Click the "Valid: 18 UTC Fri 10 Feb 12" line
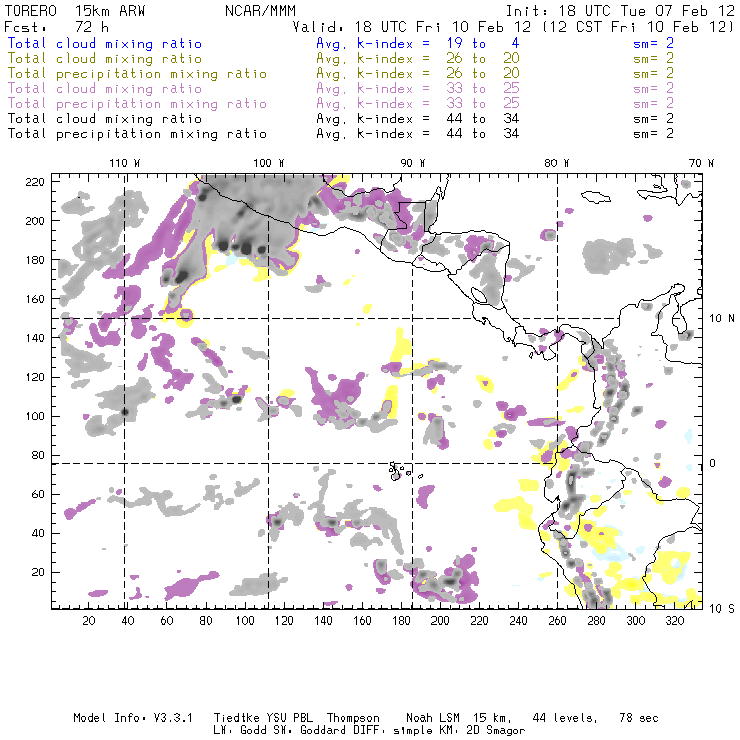The width and height of the screenshot is (740, 740). (412, 27)
